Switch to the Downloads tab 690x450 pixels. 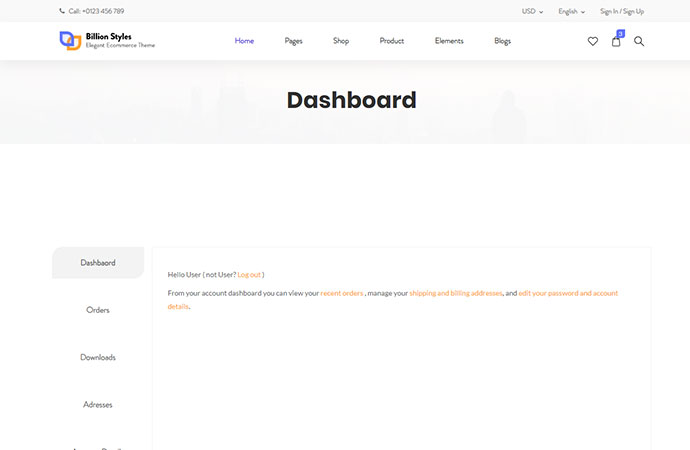[98, 357]
